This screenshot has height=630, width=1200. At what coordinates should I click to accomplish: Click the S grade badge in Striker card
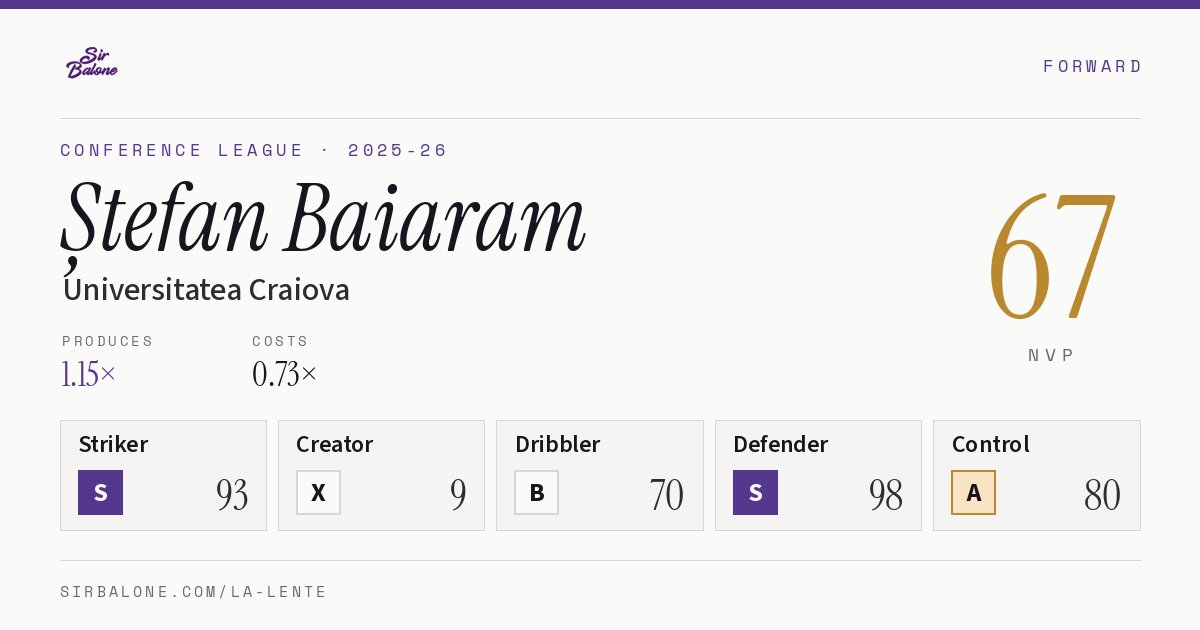click(x=100, y=492)
